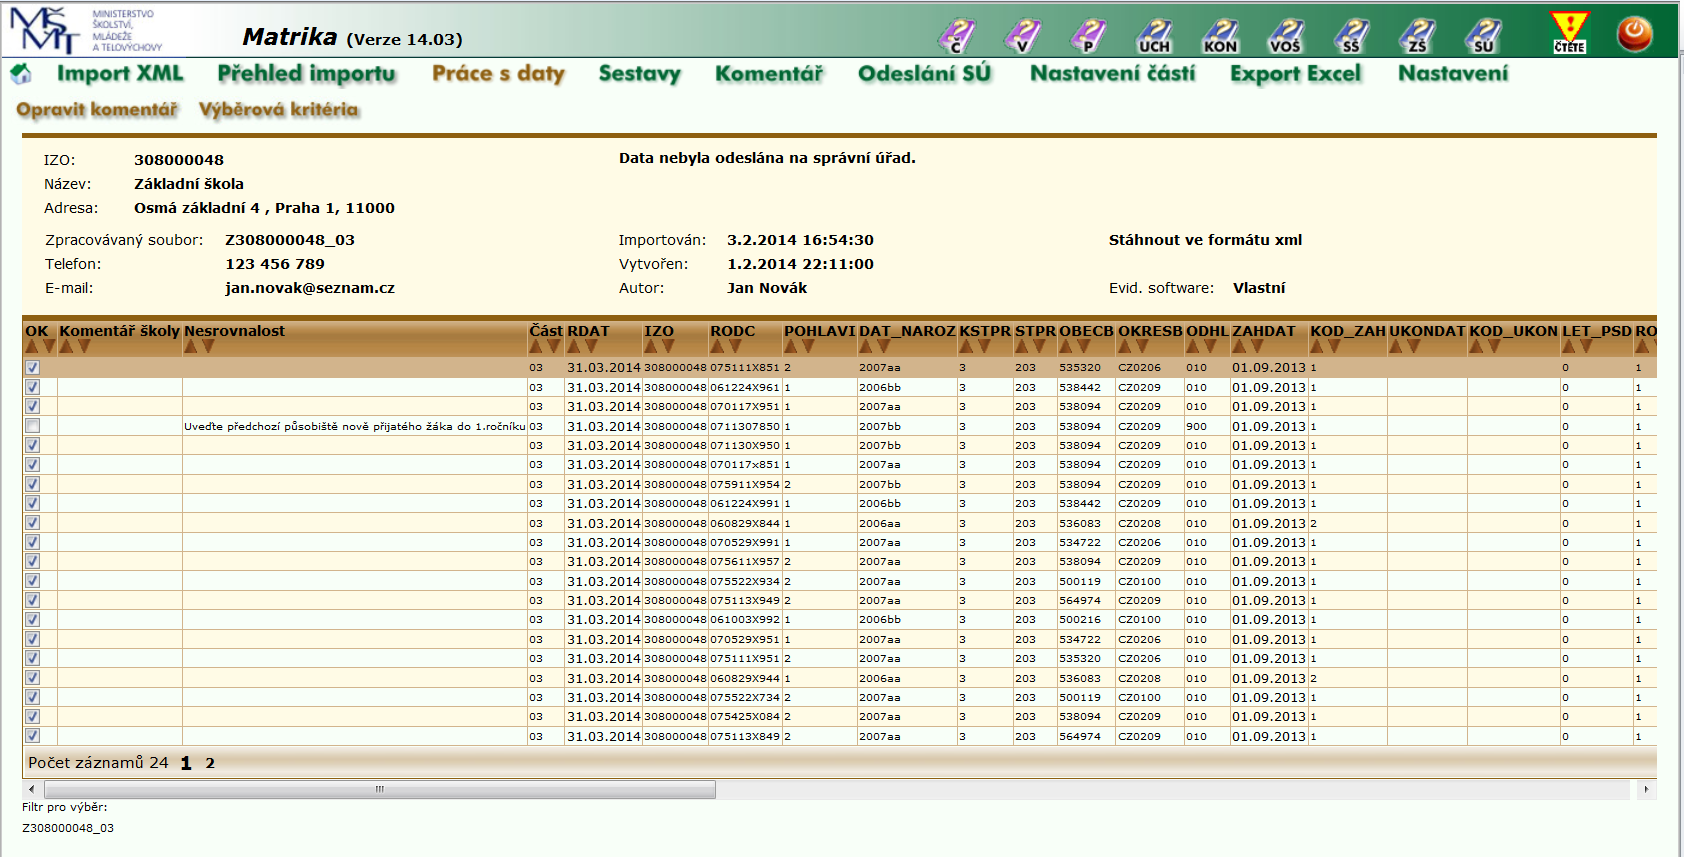Open the UCH help book icon
This screenshot has height=857, width=1684.
[1154, 35]
